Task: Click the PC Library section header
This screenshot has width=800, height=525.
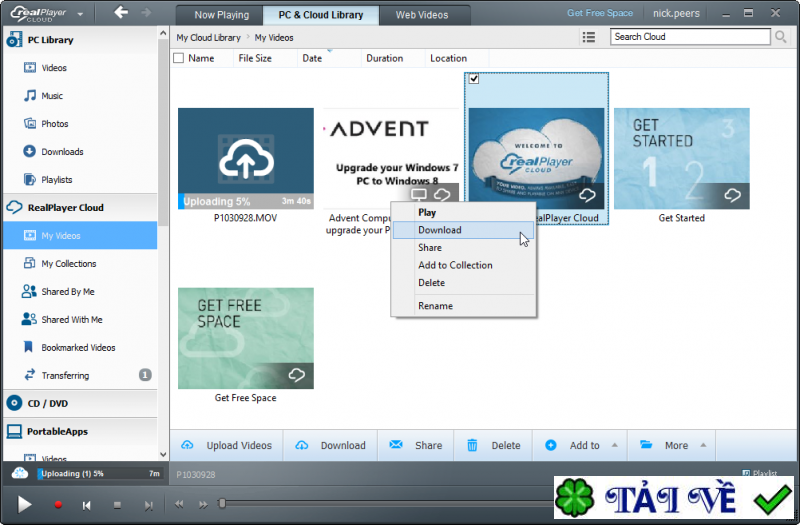Action: click(81, 40)
